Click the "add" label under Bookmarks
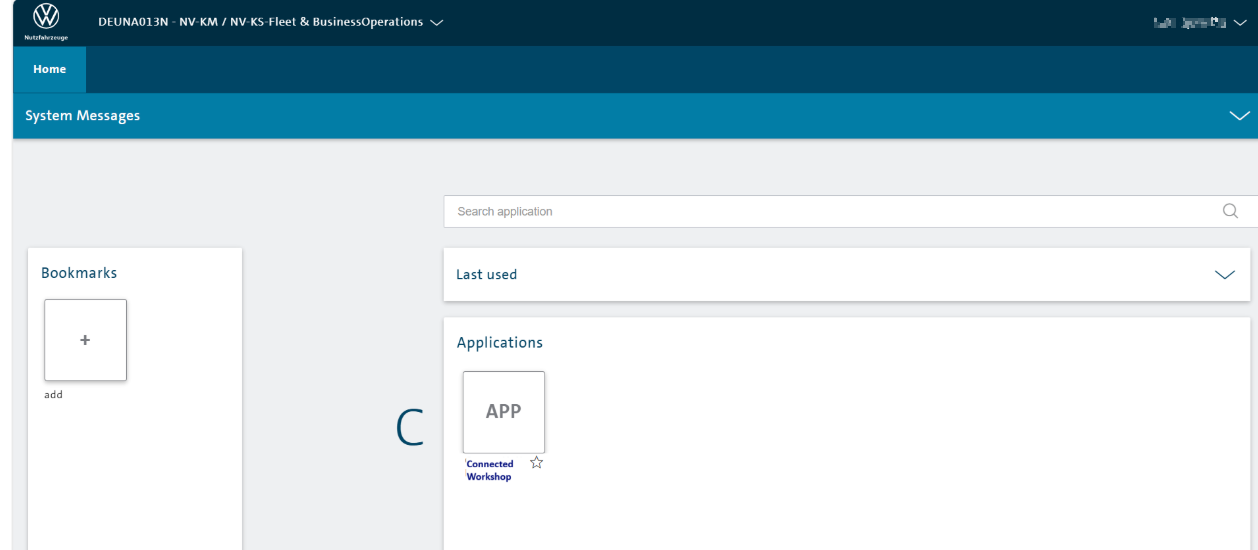The image size is (1258, 550). click(x=53, y=395)
